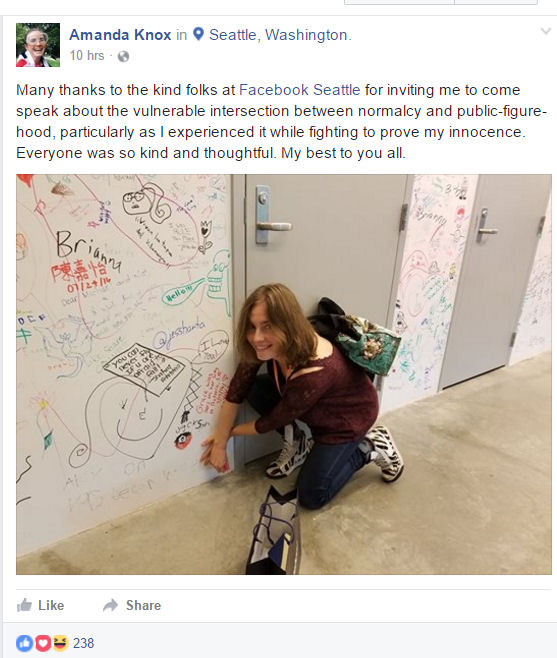View the 238 reactions count
The height and width of the screenshot is (658, 557).
pos(84,643)
